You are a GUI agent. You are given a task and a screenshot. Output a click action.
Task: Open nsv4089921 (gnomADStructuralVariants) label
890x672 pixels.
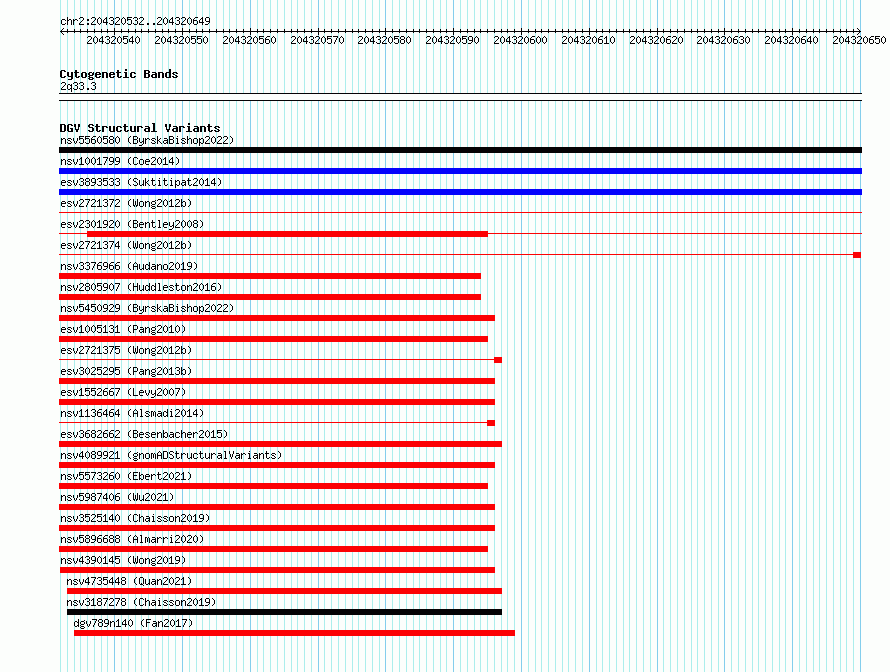(171, 455)
